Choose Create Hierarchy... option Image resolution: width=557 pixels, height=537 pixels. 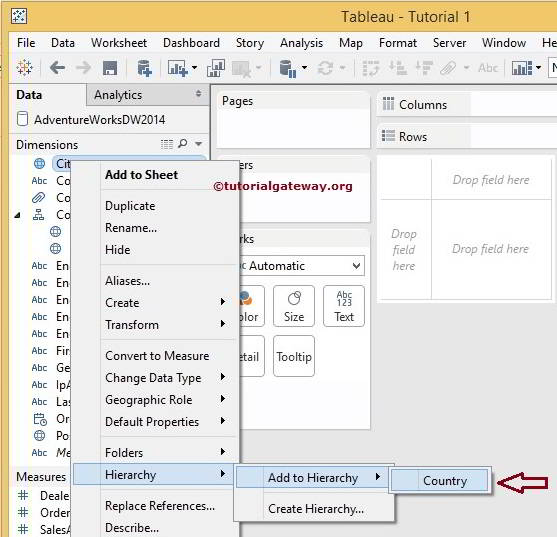click(315, 509)
